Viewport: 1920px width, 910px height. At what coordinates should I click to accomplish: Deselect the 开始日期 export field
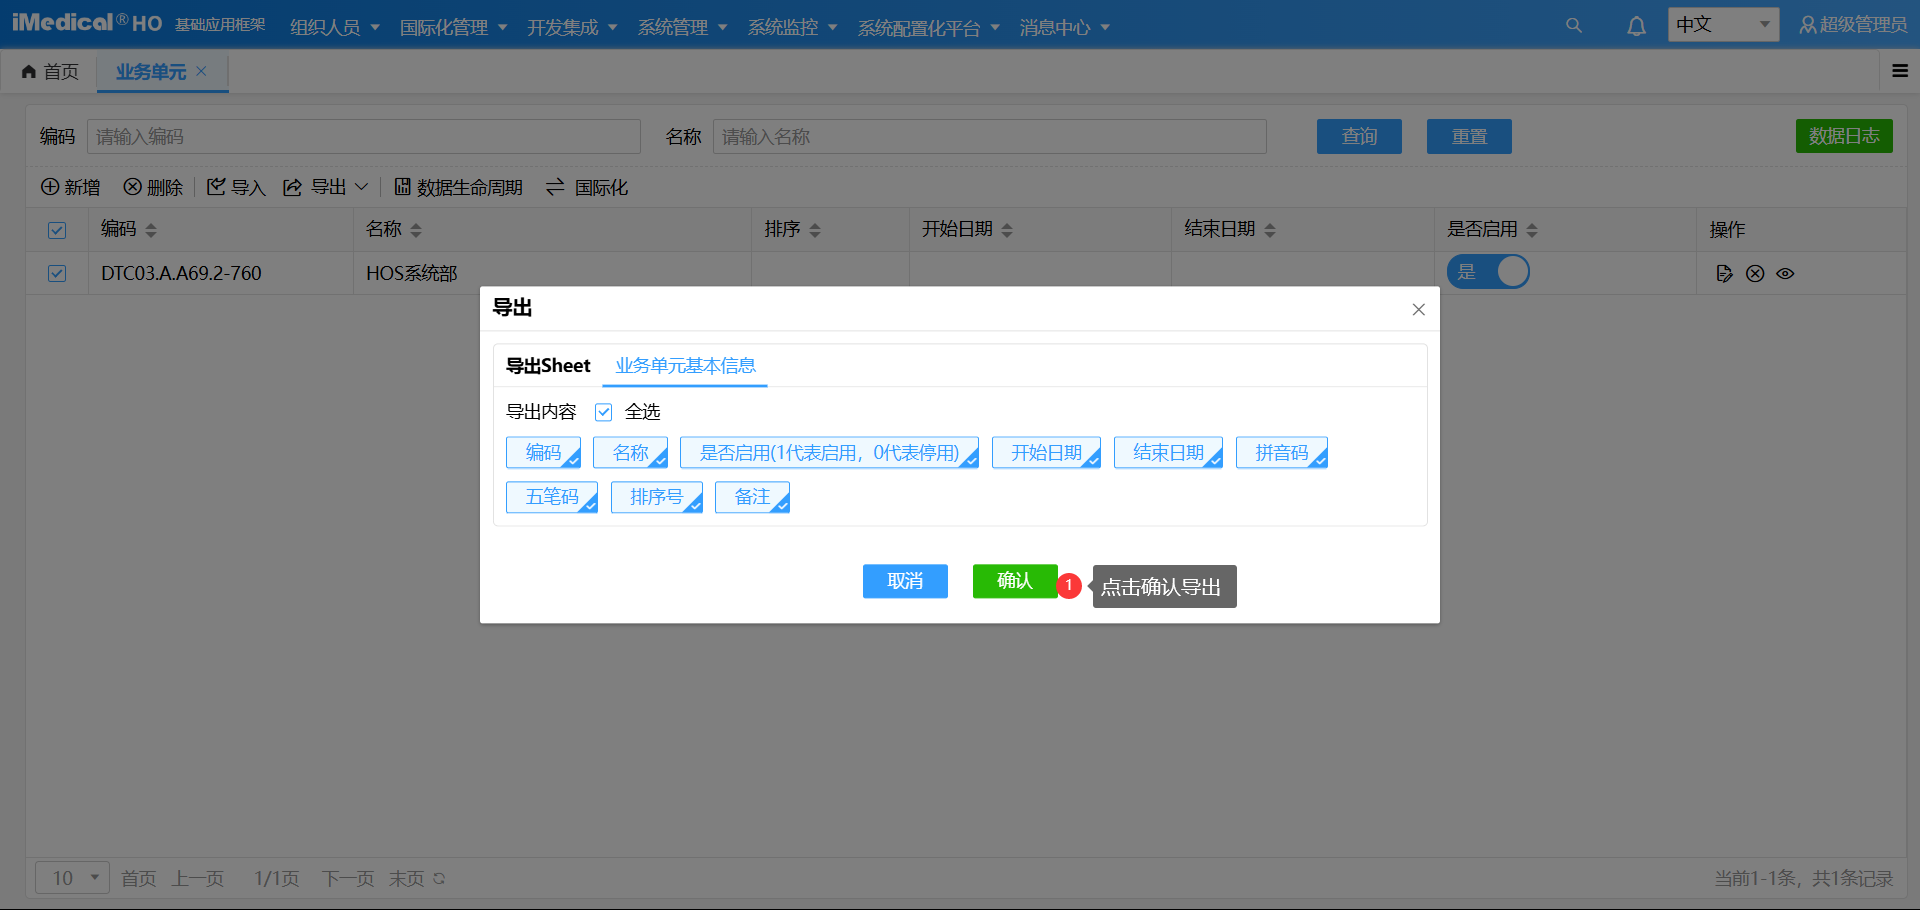pyautogui.click(x=1046, y=453)
